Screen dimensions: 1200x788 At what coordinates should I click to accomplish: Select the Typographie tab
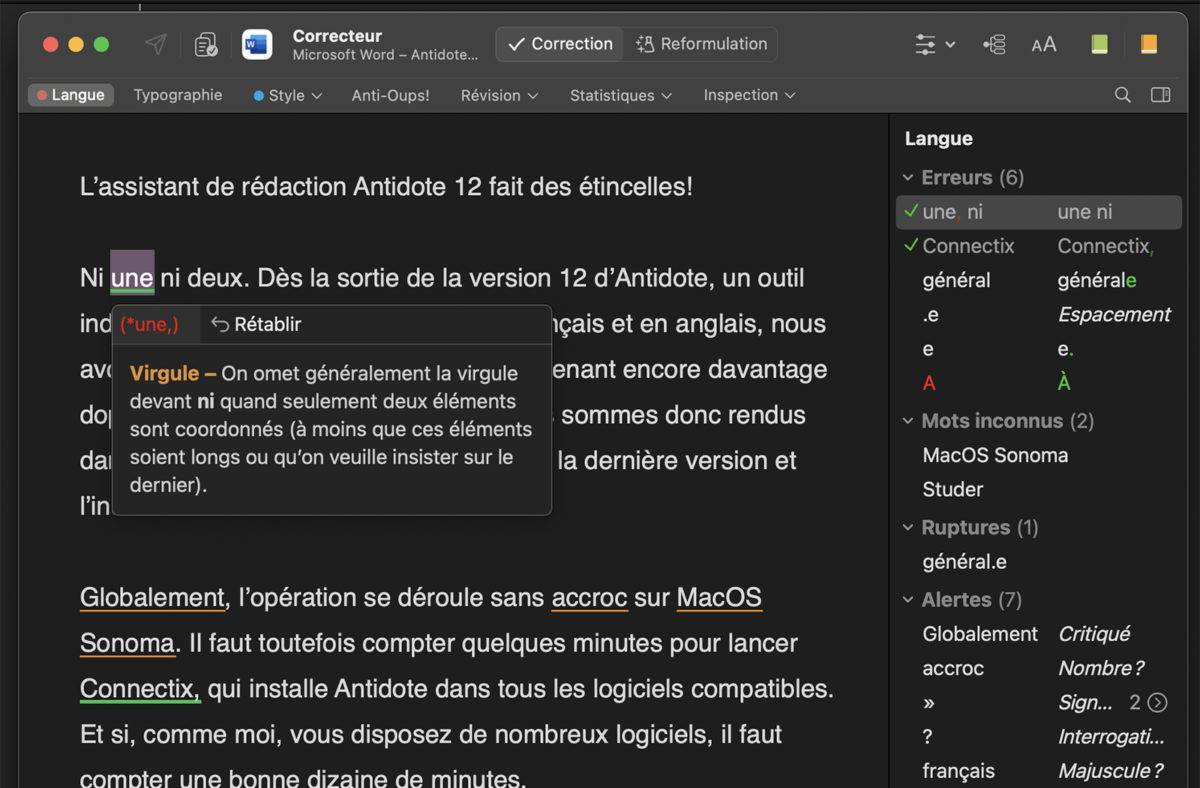point(178,95)
